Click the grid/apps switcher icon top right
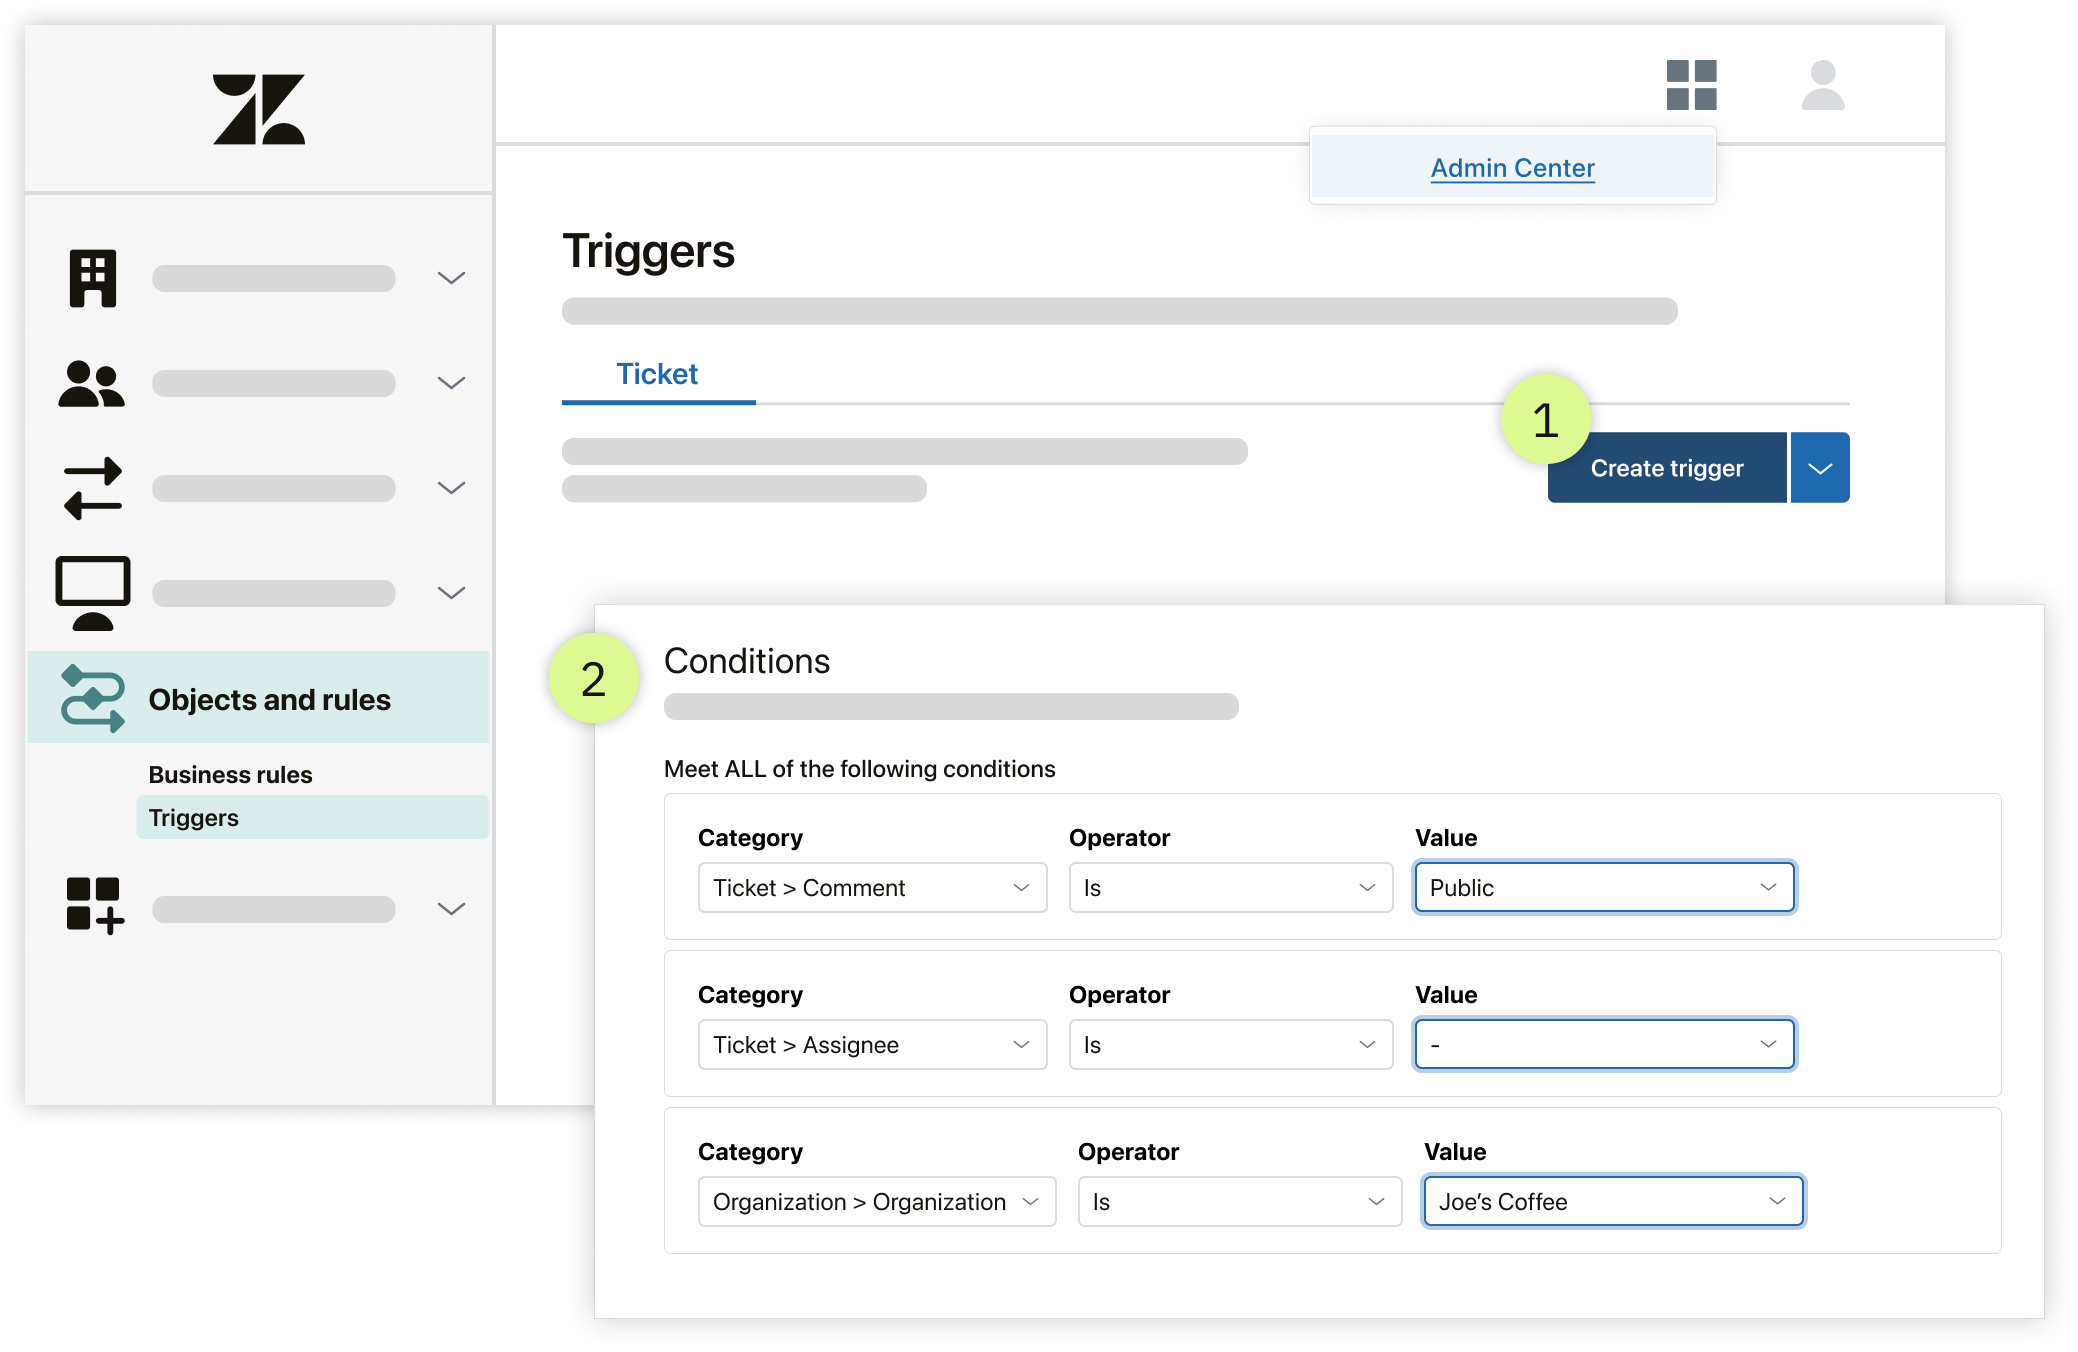Image resolution: width=2078 pixels, height=1352 pixels. 1692,86
